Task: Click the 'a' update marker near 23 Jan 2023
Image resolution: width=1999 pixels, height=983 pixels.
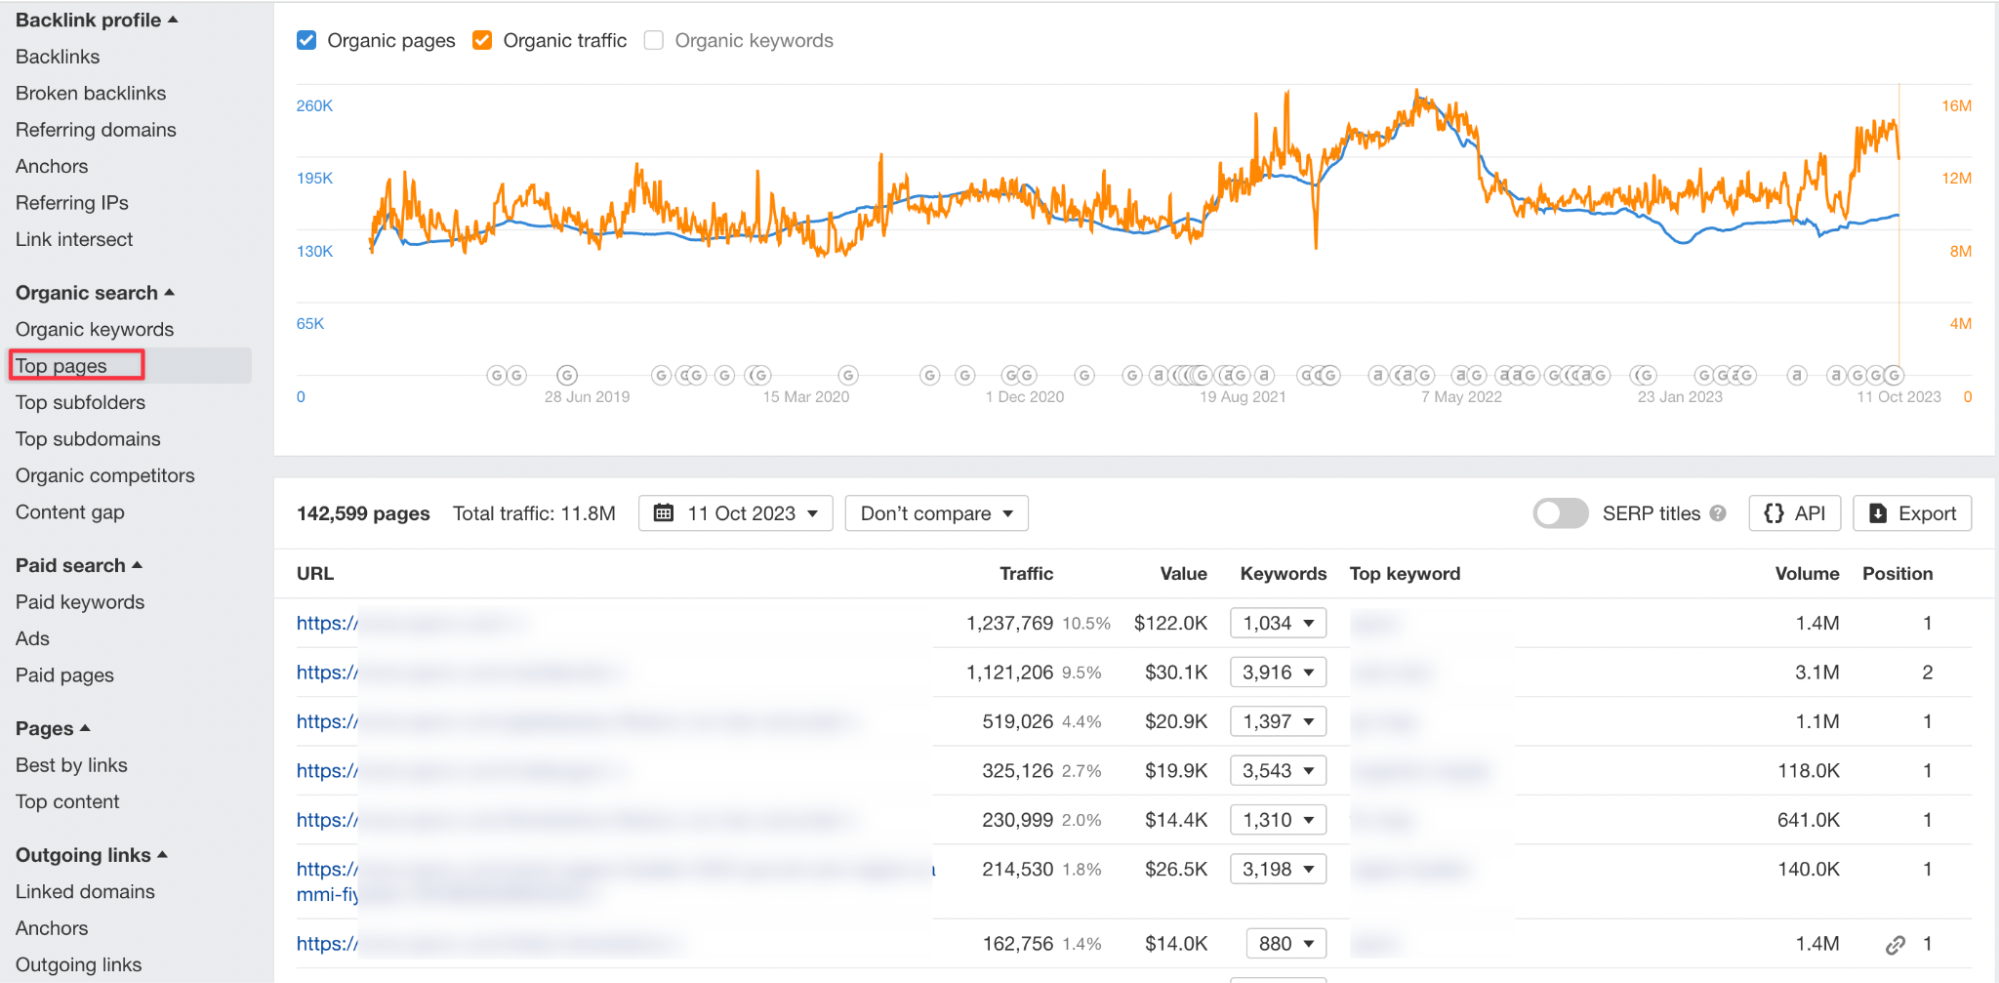Action: coord(1797,375)
